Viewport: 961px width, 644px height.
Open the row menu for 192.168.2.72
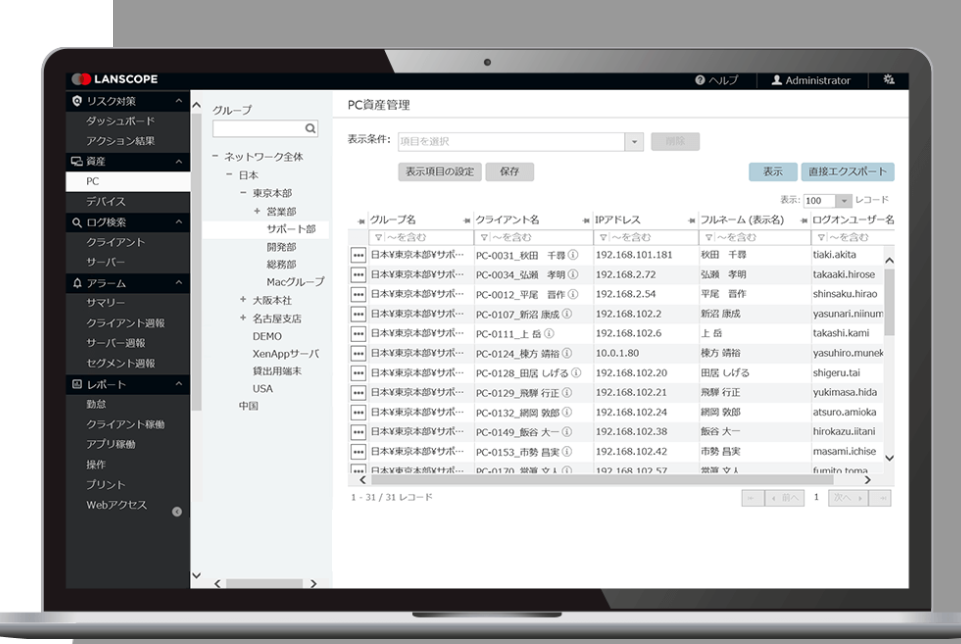click(358, 274)
